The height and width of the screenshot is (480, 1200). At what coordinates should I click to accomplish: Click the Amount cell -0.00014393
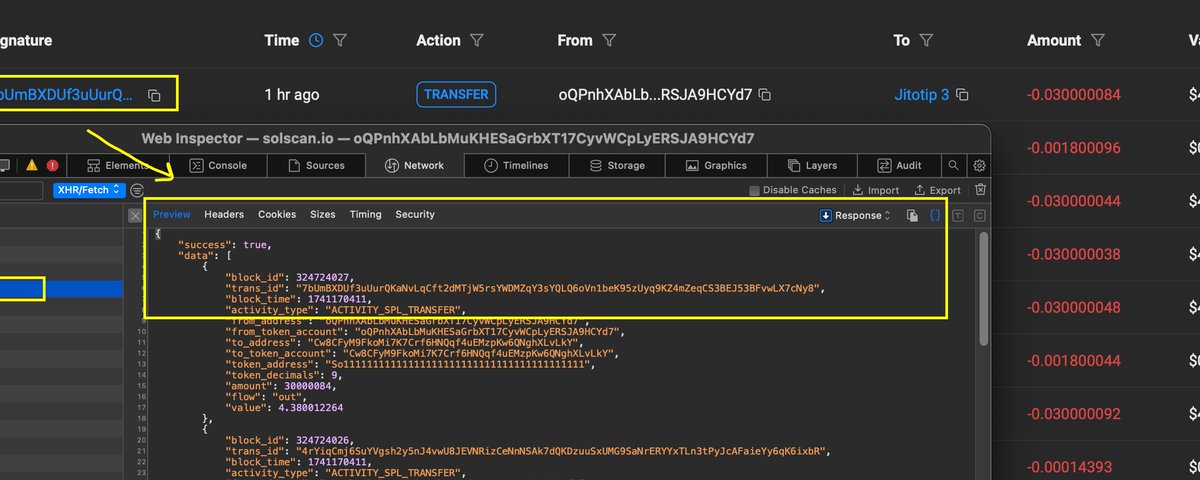[x=1068, y=466]
